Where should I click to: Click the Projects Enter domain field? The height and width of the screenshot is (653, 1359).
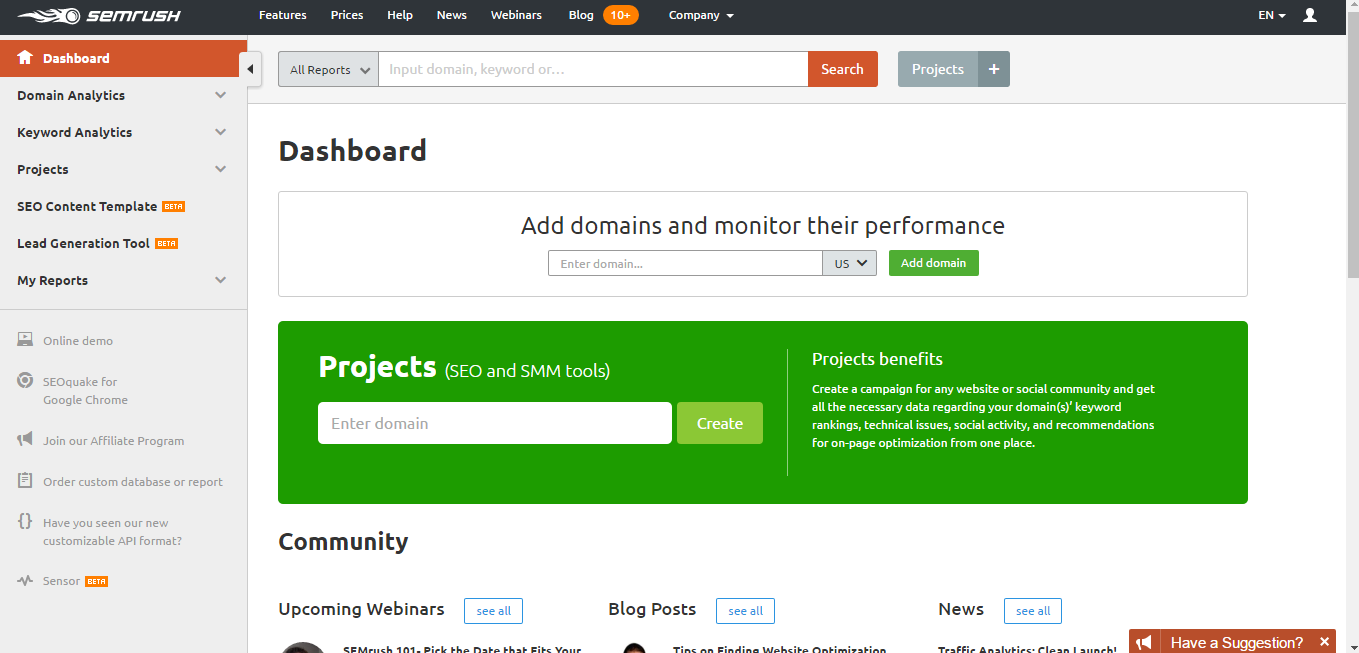tap(495, 423)
